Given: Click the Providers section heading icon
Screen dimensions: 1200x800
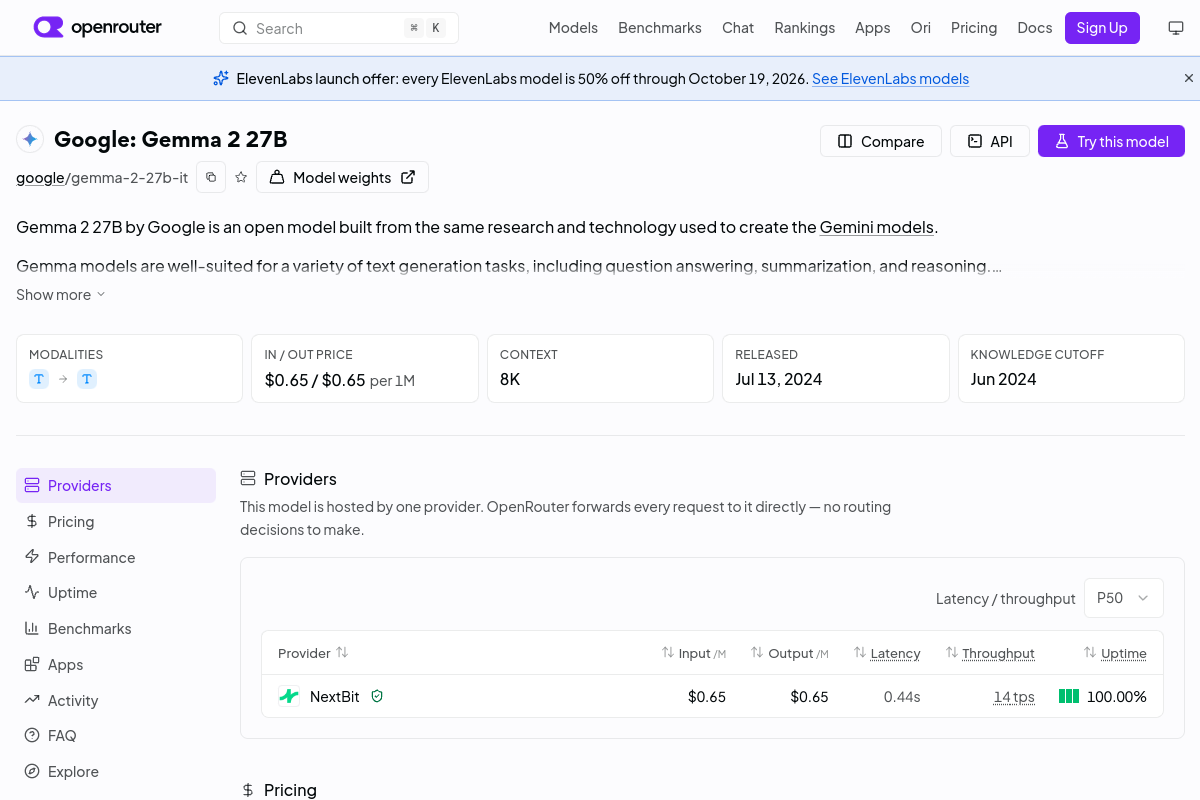Looking at the screenshot, I should 248,479.
